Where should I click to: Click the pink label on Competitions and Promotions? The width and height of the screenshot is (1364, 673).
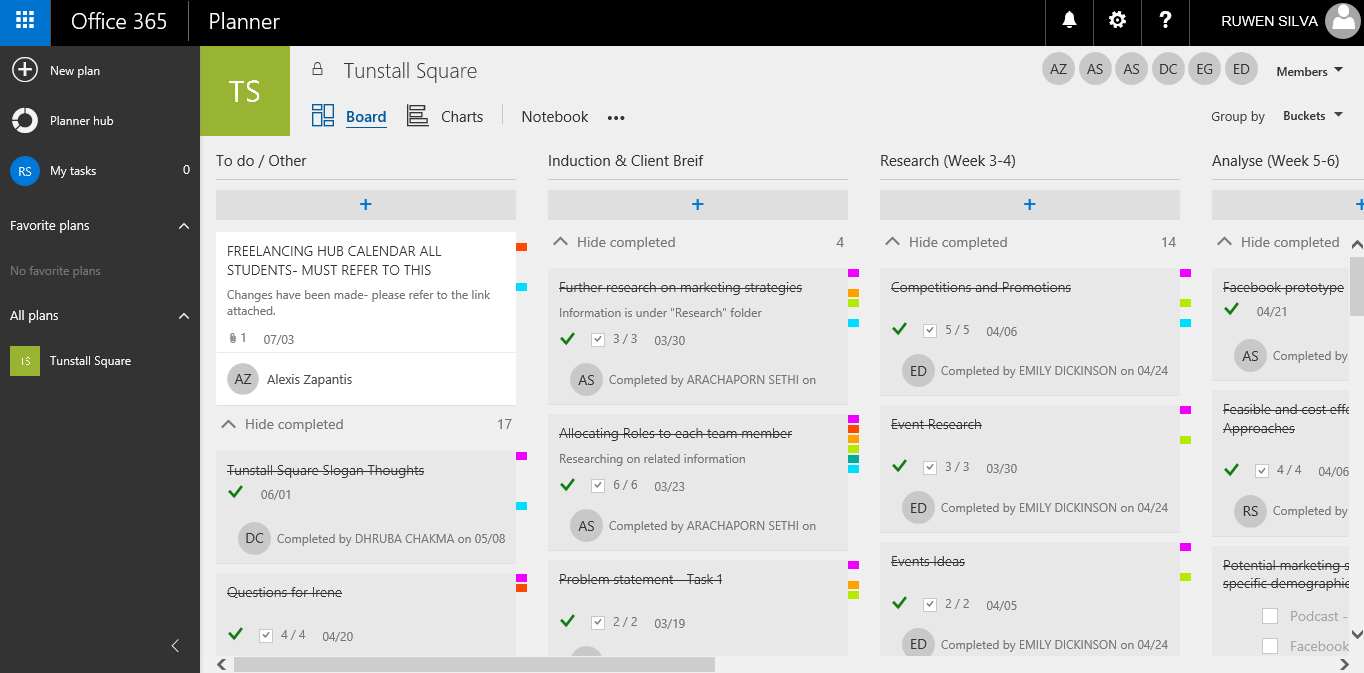tap(1185, 273)
